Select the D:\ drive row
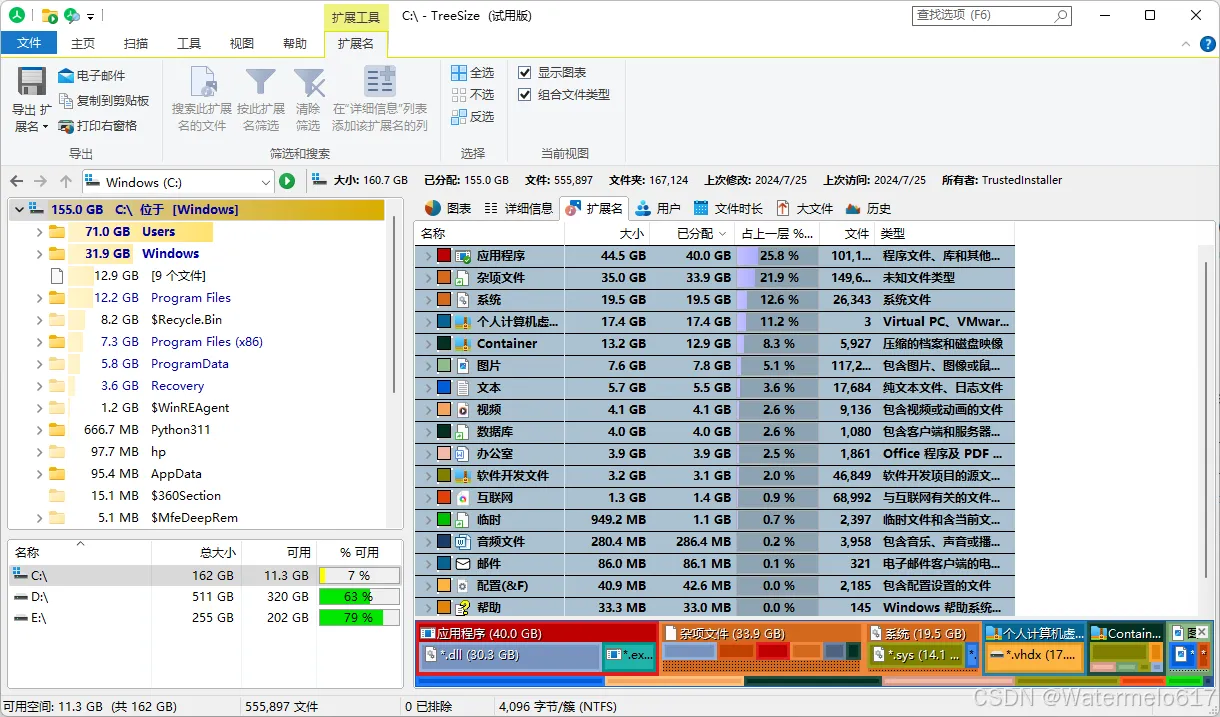Screen dimensions: 1220x717 pyautogui.click(x=205, y=597)
